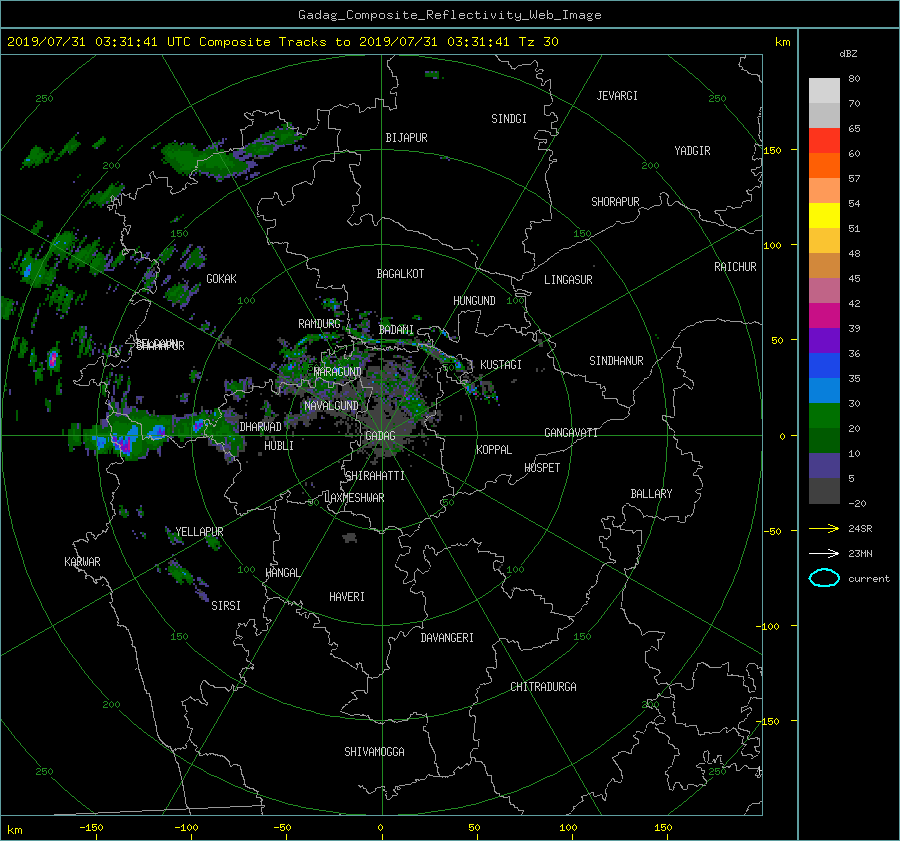
Task: Click the BADAMI city label
Action: pyautogui.click(x=396, y=330)
